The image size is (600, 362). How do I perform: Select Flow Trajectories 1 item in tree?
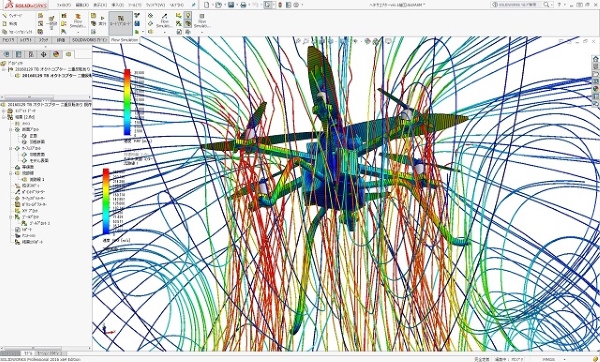[x=34, y=179]
